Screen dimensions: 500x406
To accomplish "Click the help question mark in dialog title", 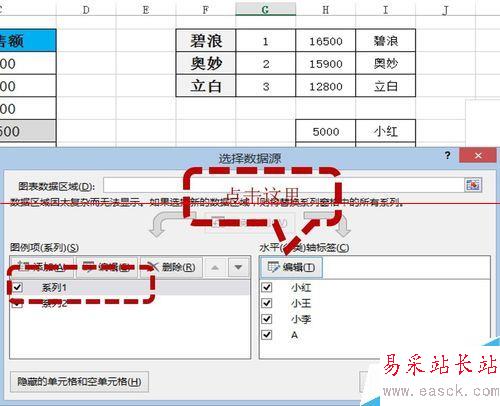I will 448,155.
